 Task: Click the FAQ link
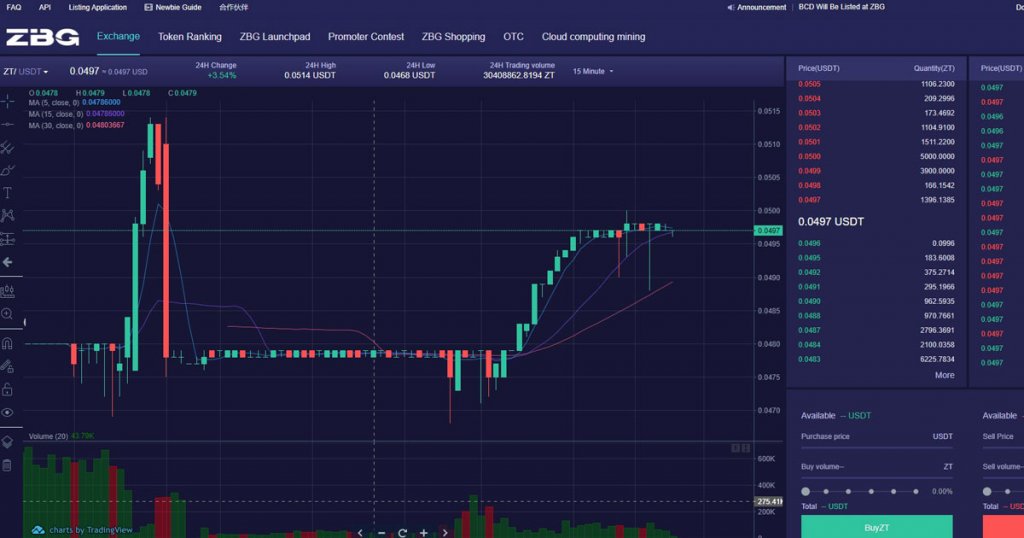[x=13, y=7]
